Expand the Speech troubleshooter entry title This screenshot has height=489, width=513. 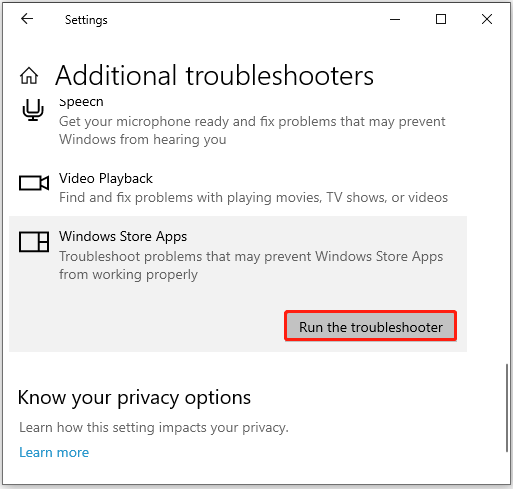point(81,102)
